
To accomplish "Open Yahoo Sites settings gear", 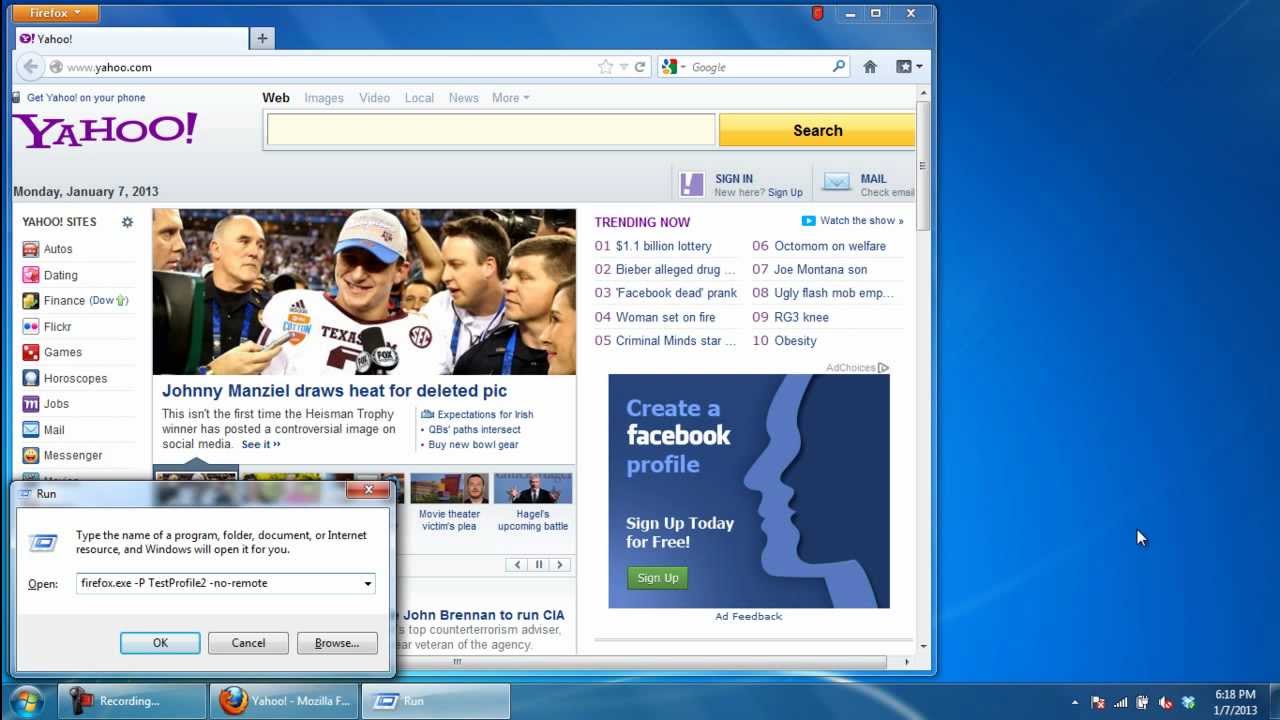I will [x=127, y=222].
